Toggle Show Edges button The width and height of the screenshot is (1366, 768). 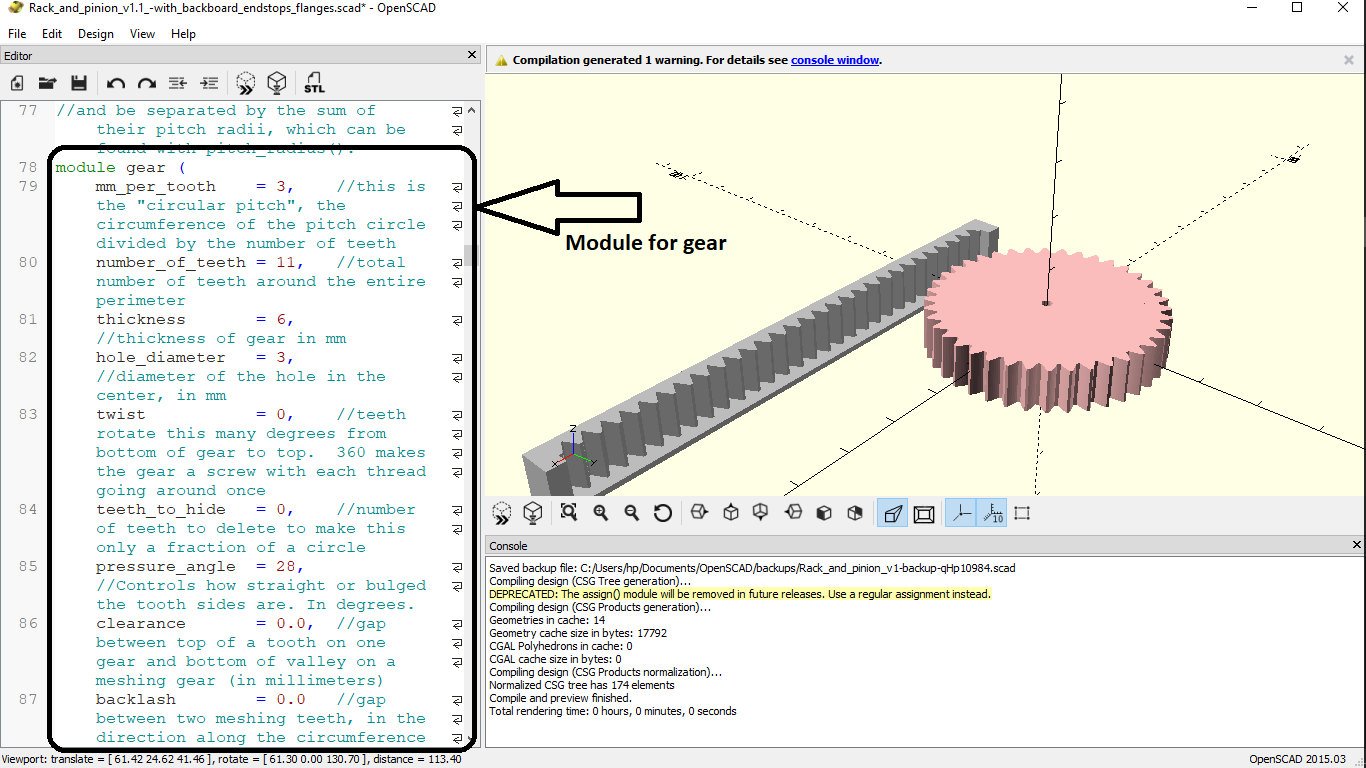pos(1022,514)
